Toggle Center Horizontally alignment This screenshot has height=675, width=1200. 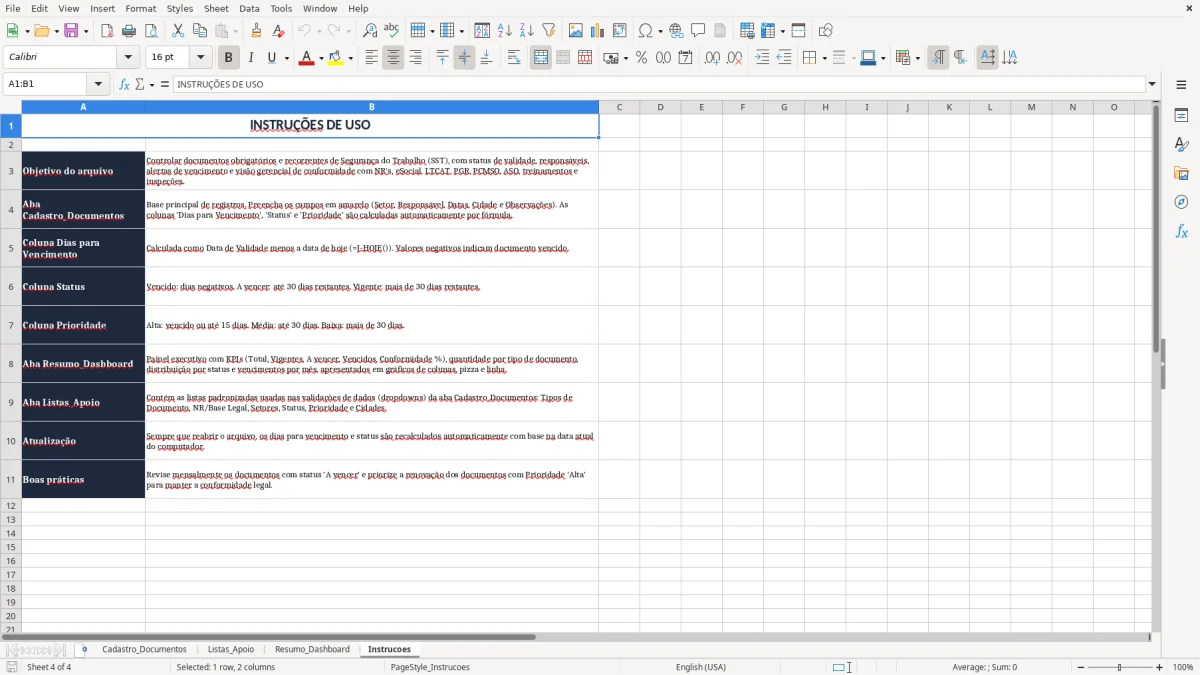(393, 58)
